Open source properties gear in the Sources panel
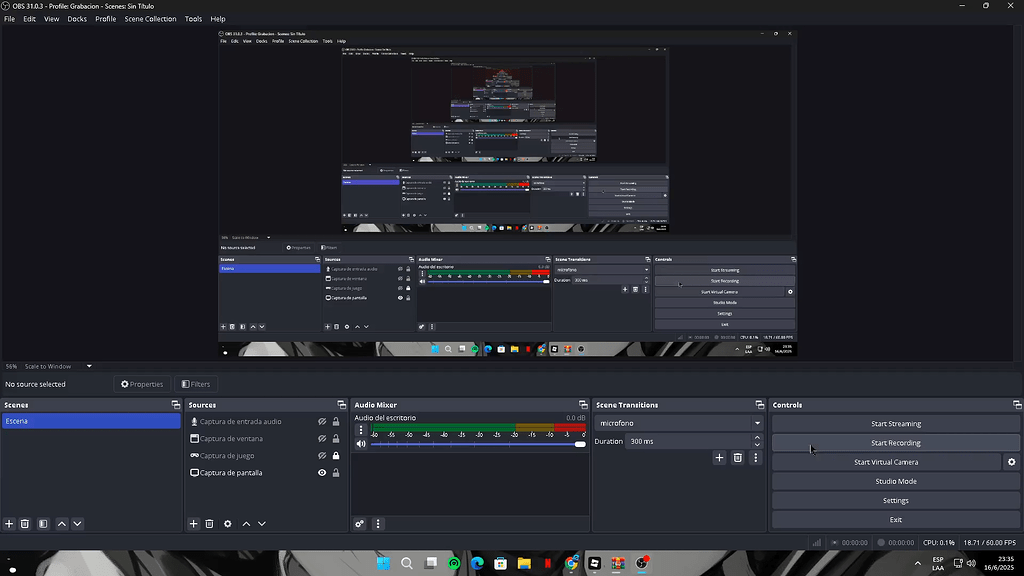 point(228,524)
